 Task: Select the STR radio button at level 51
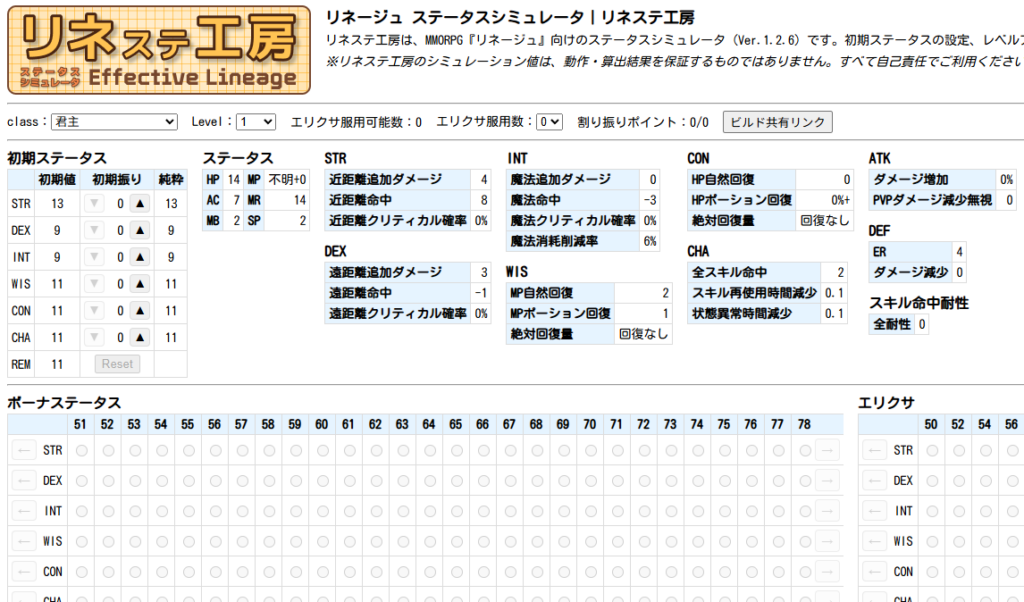click(81, 451)
